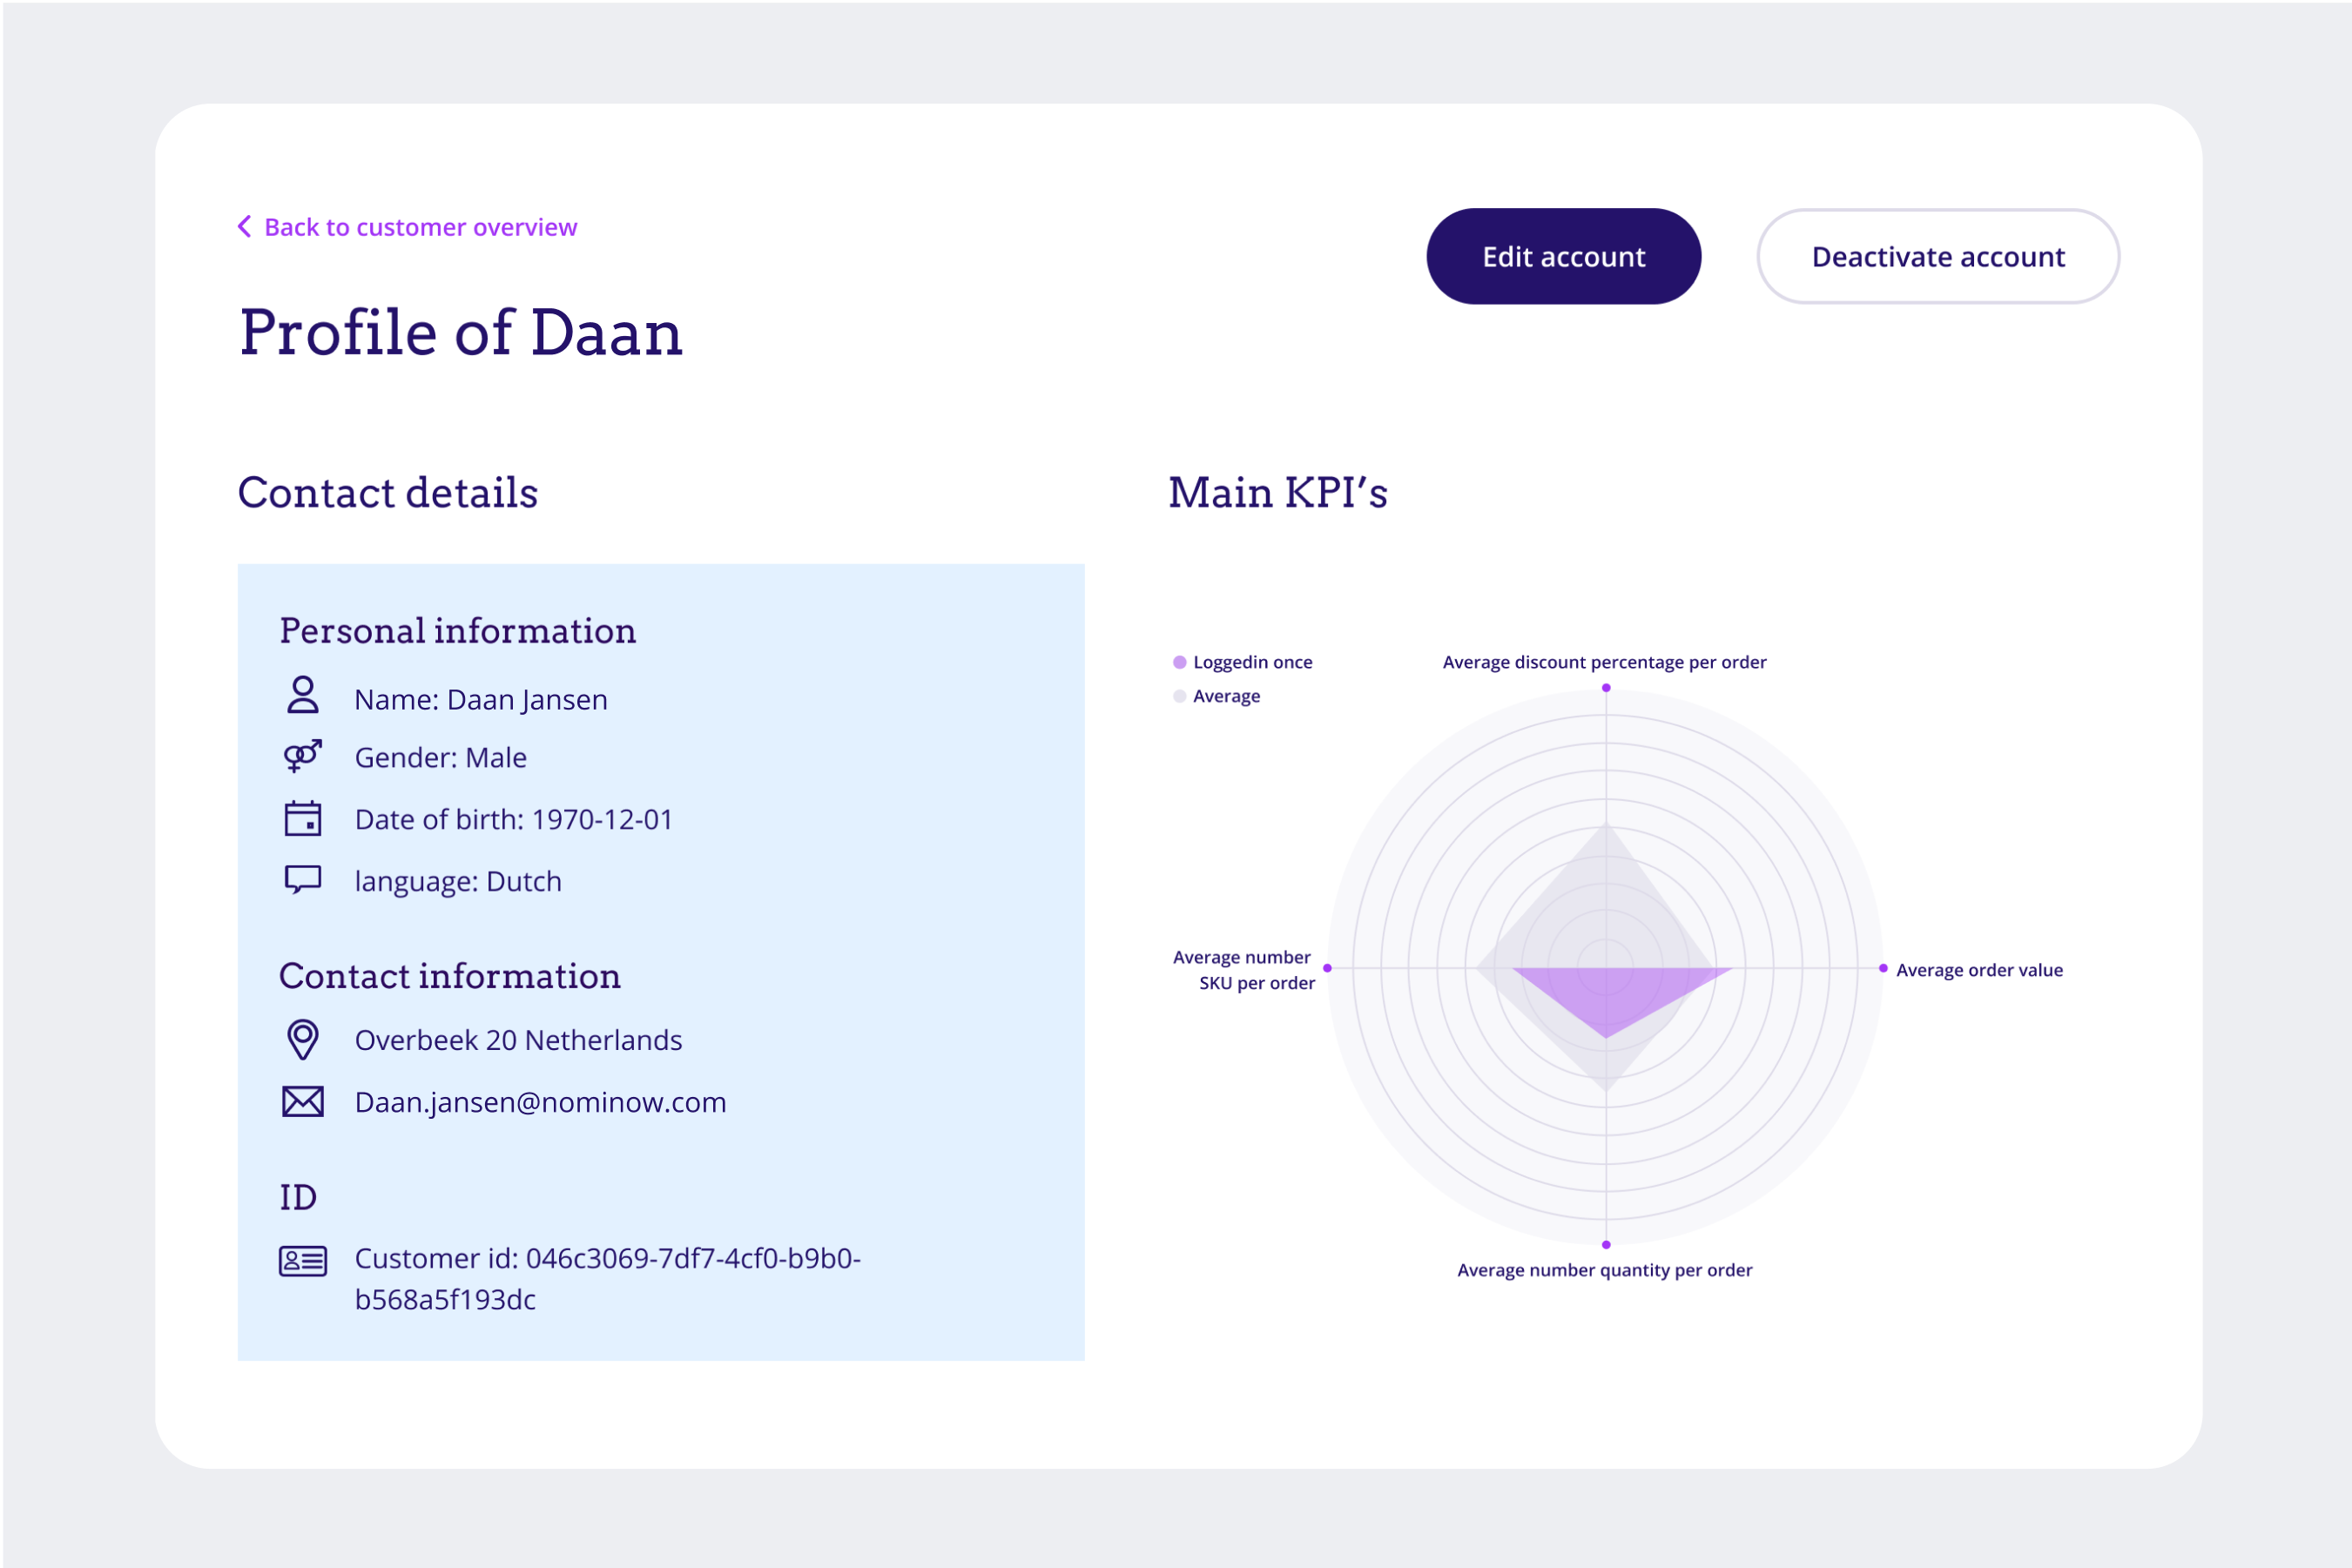This screenshot has height=1568, width=2352.
Task: Click the gender symbol icon
Action: (x=302, y=756)
